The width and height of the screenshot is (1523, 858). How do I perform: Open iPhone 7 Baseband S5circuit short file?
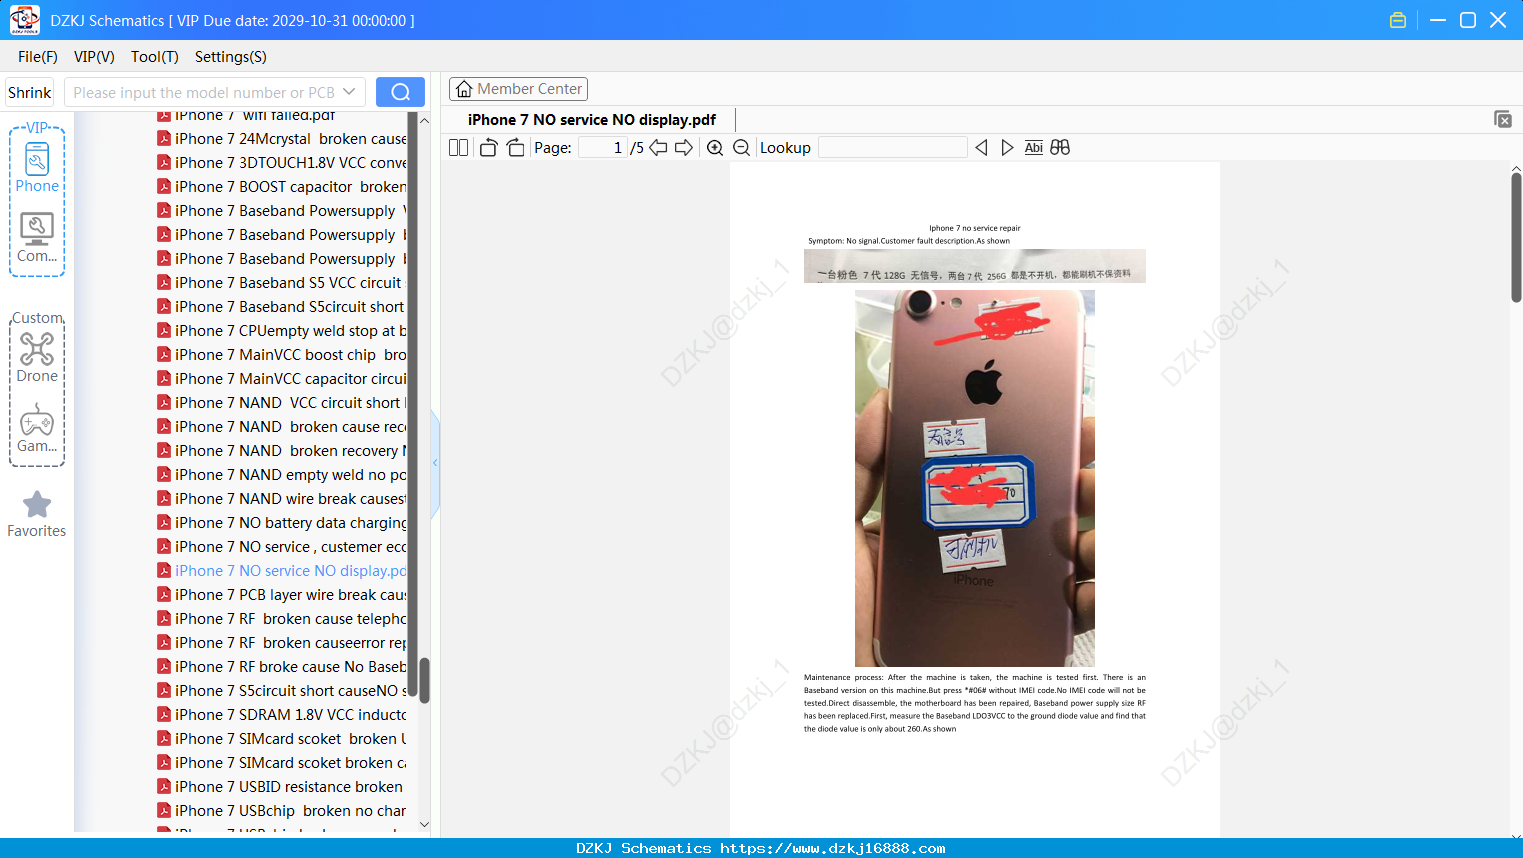tap(282, 307)
